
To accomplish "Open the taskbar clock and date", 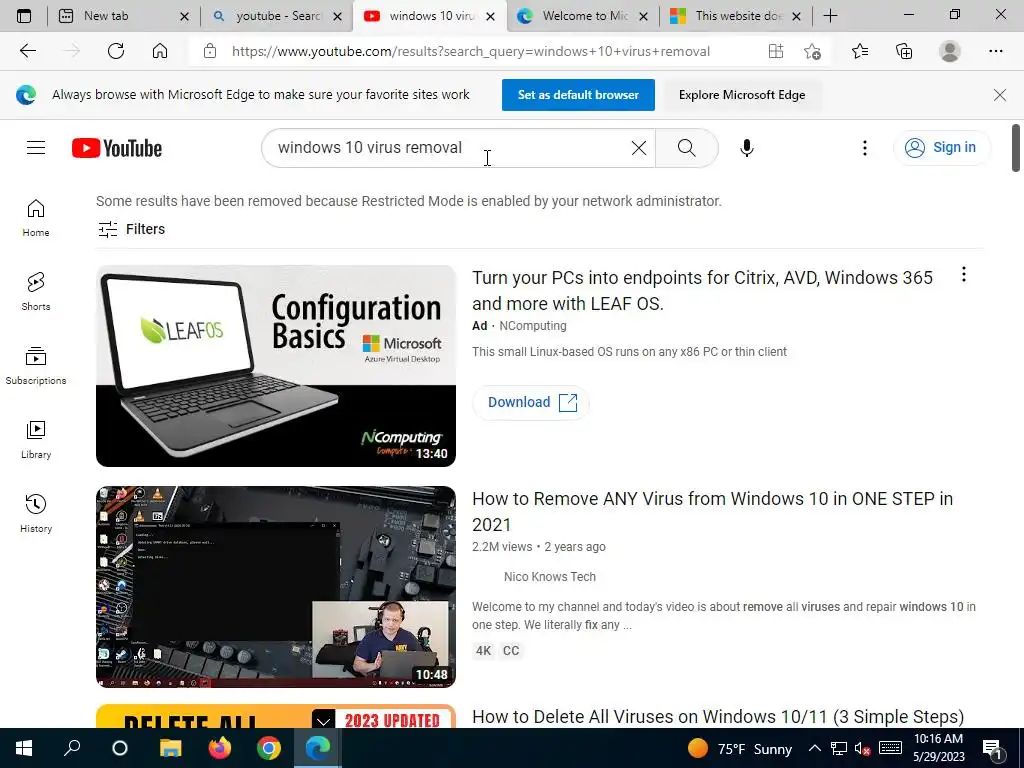I will (x=938, y=748).
